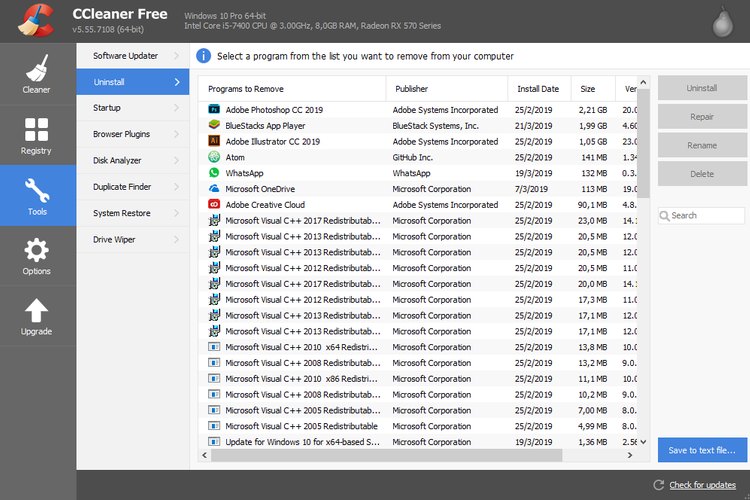
Task: Click the Visual C++ 2005 4,99 MB icon
Action: pos(214,426)
